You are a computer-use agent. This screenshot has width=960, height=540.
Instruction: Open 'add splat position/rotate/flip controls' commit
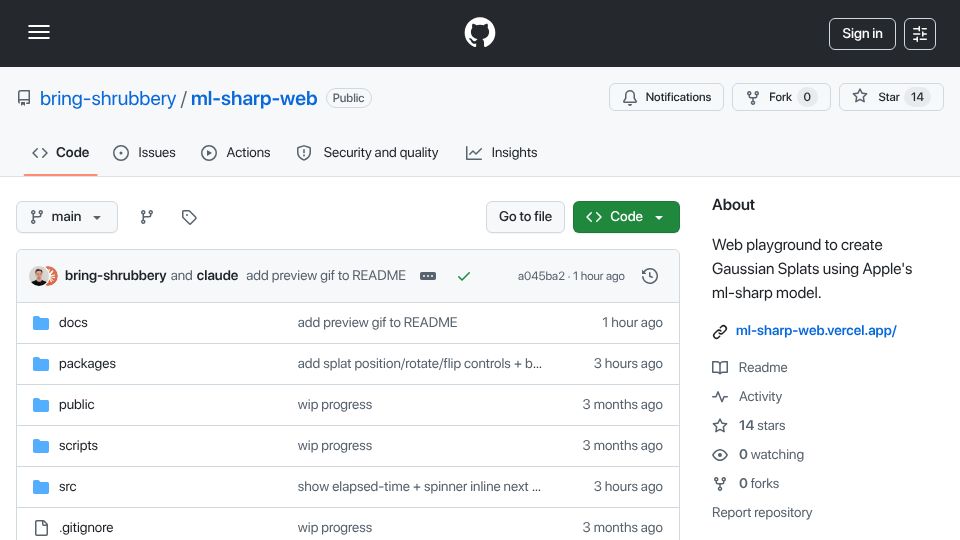pos(419,364)
